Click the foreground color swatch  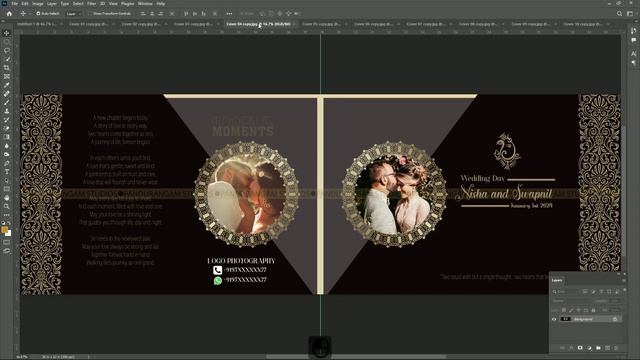point(5,230)
